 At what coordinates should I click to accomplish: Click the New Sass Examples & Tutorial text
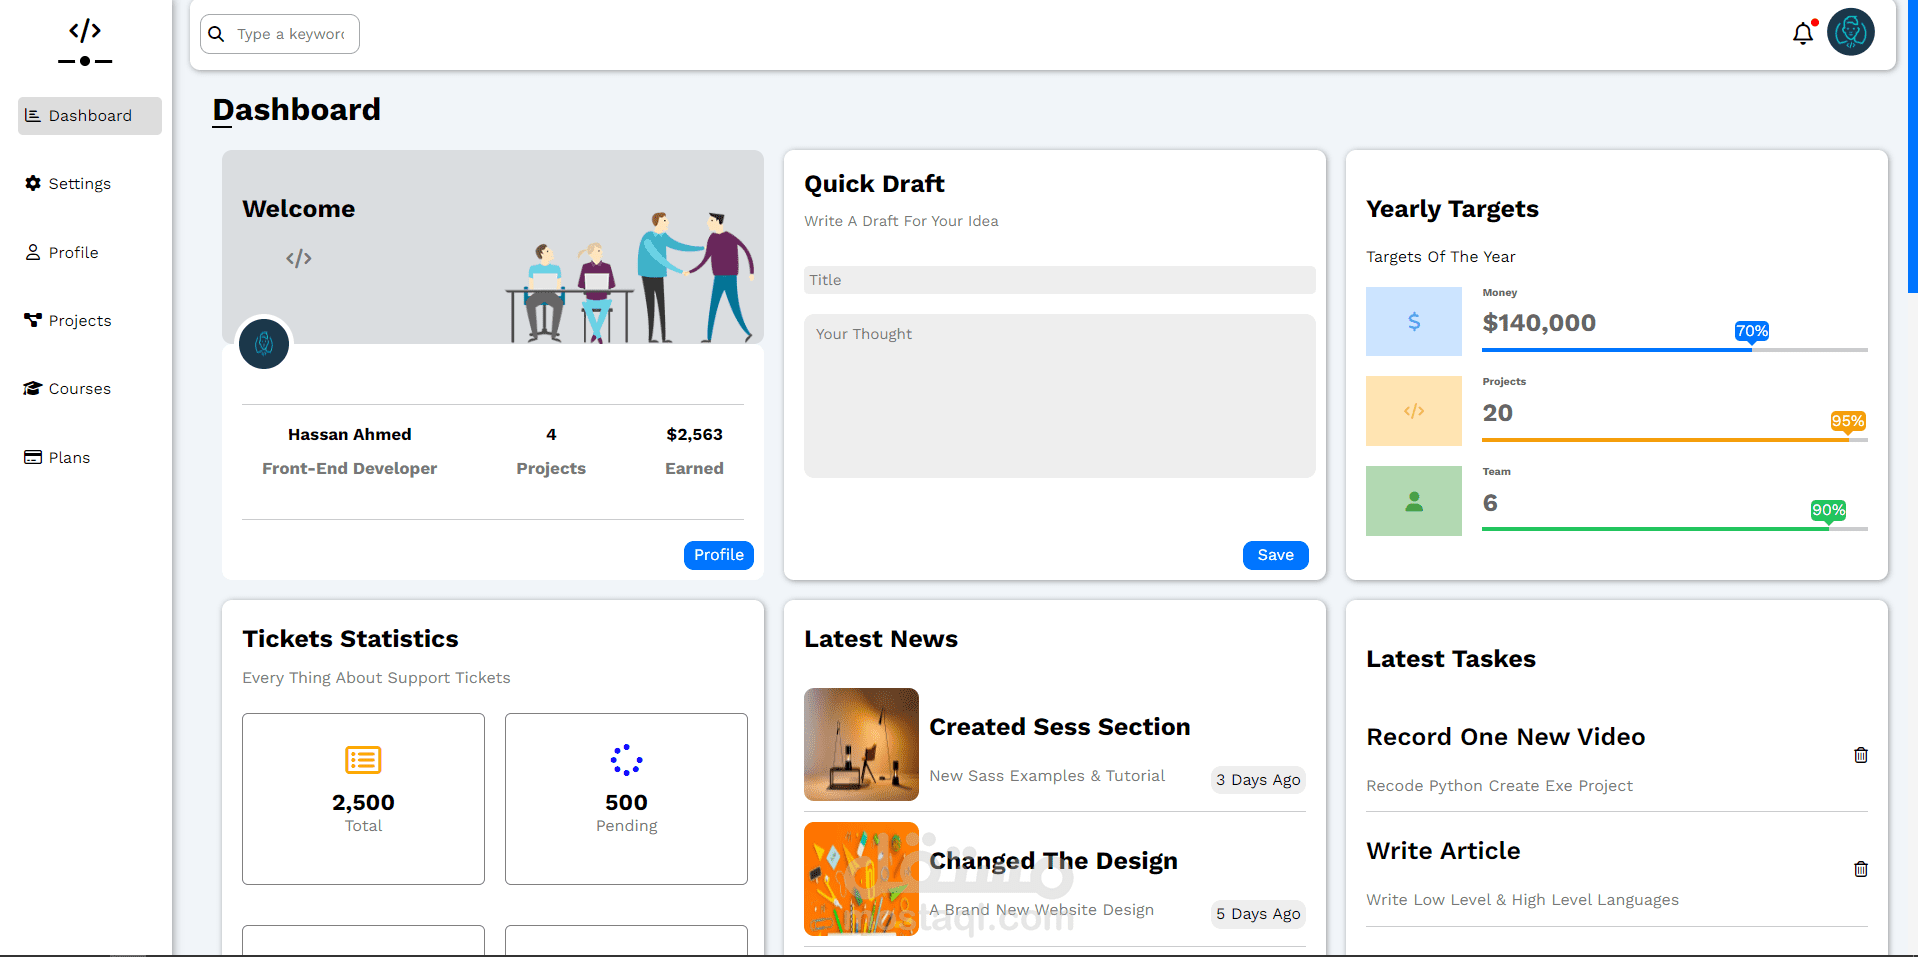point(1047,776)
